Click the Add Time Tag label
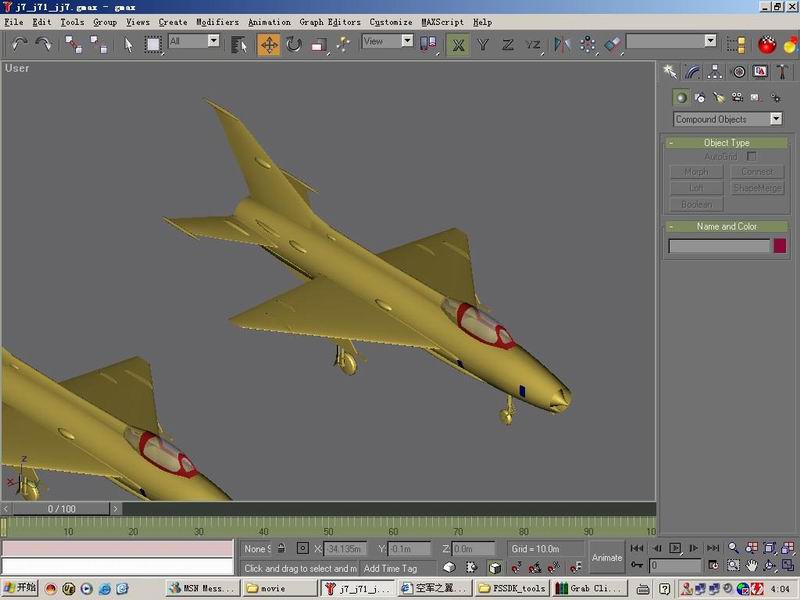This screenshot has width=800, height=600. [390, 568]
